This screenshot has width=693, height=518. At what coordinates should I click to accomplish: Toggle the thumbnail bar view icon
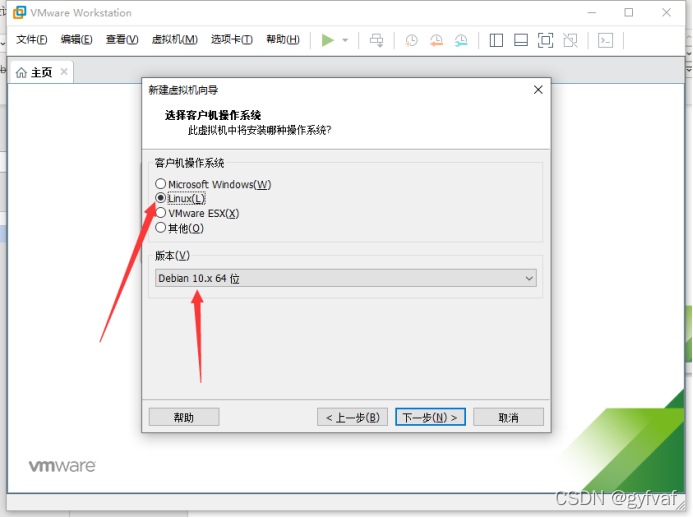(521, 40)
